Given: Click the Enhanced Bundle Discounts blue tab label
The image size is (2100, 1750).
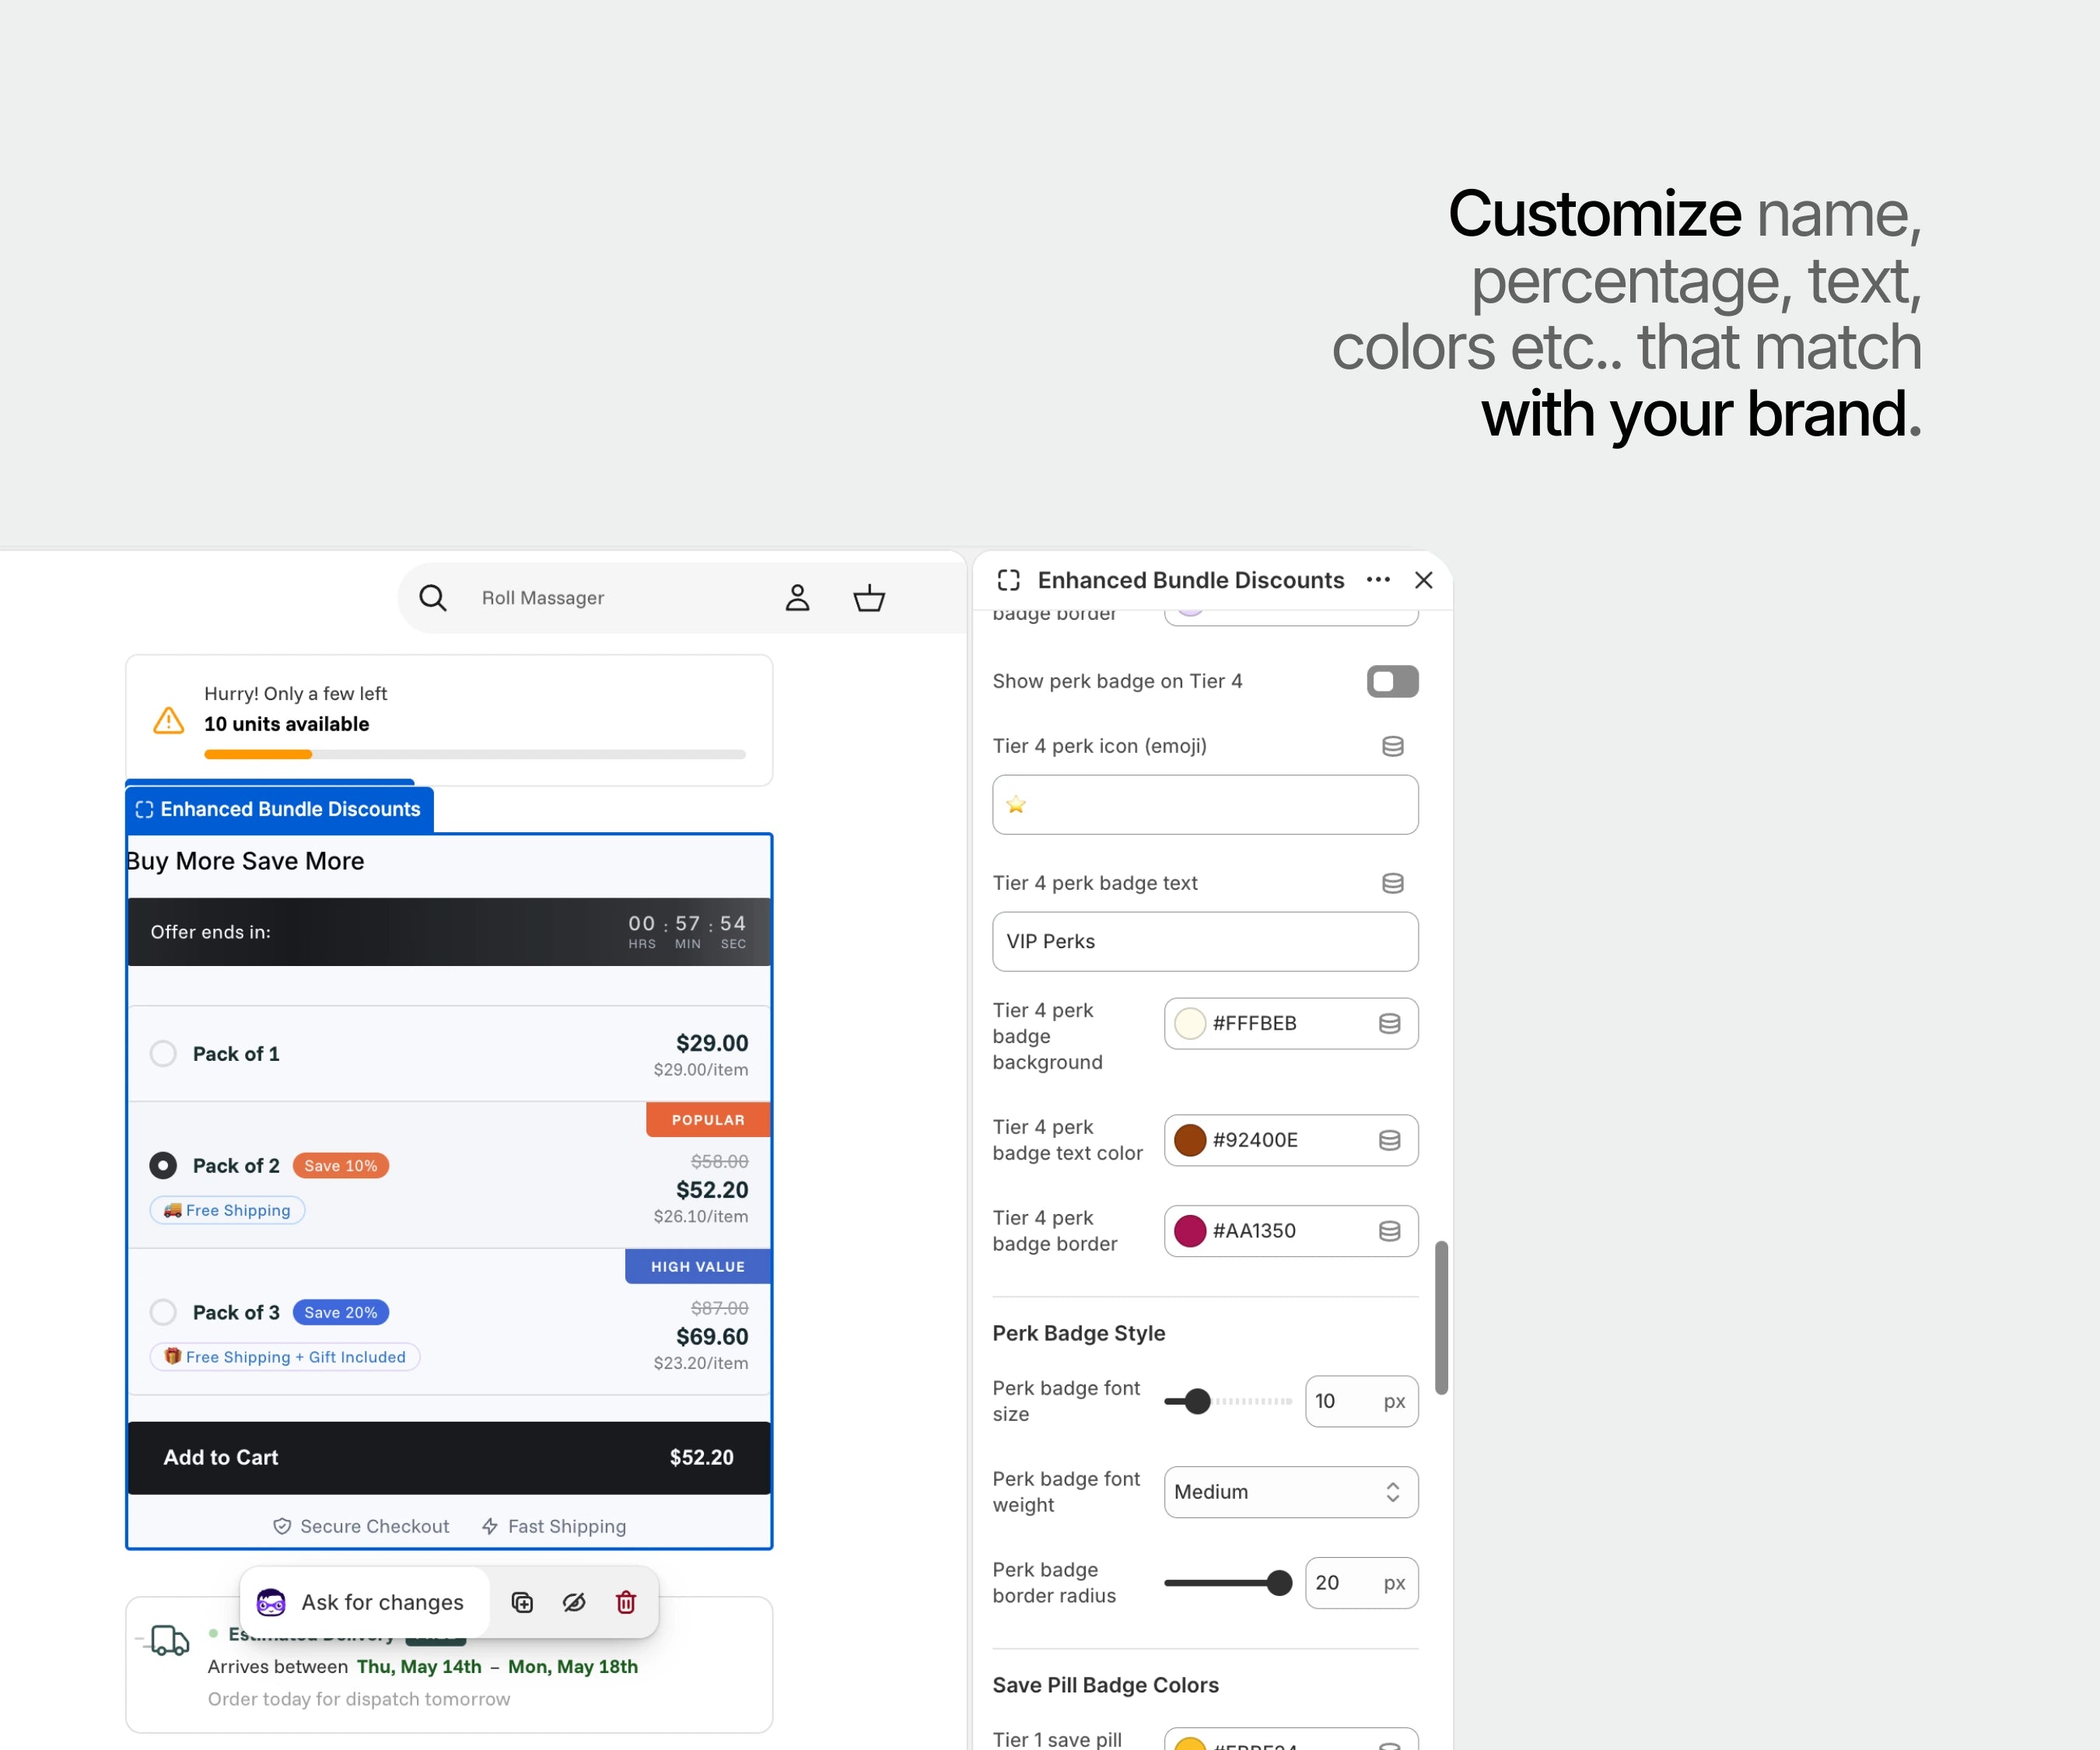Looking at the screenshot, I should click(279, 809).
